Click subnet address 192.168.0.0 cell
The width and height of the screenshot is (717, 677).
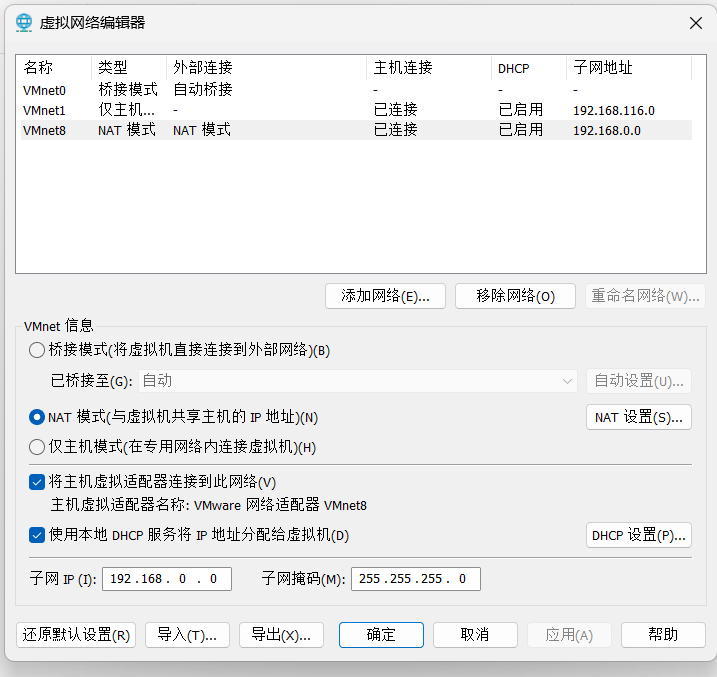607,131
